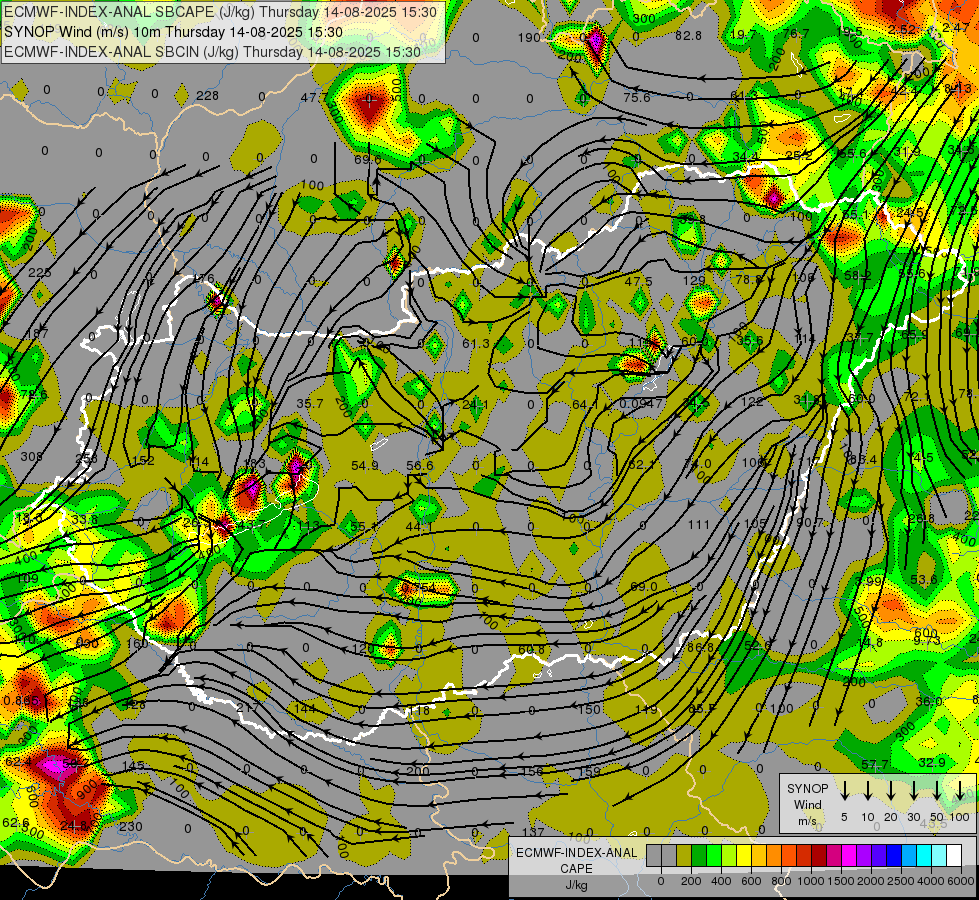Select the dark green swatch in CAPE legend
The image size is (979, 900).
coord(699,855)
